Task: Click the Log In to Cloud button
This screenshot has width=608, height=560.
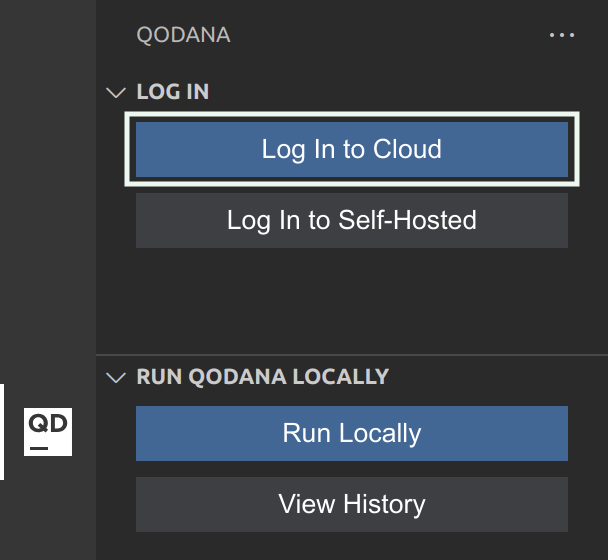Action: 352,149
